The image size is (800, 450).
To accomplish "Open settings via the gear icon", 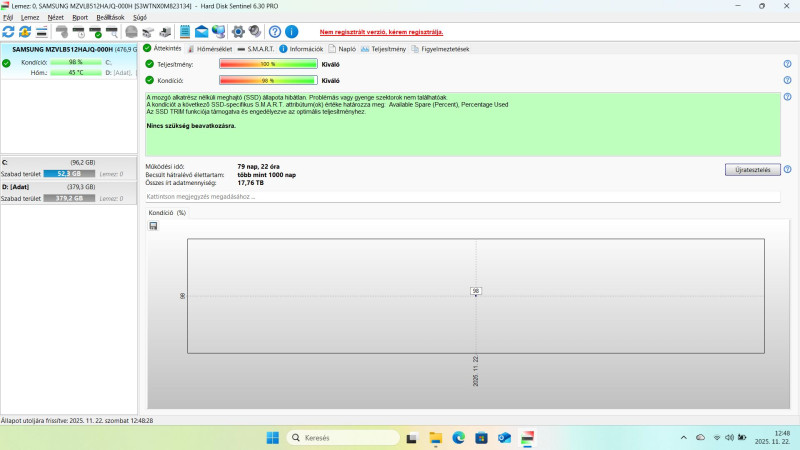I will pyautogui.click(x=238, y=32).
